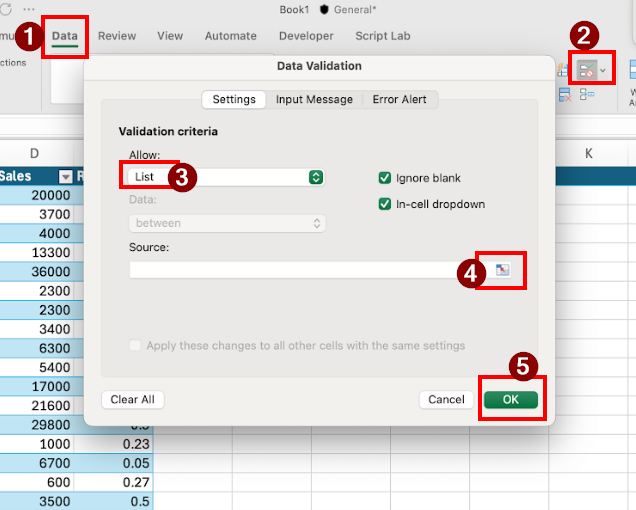Click the three-dots more options icon
636x510 pixels.
(x=29, y=9)
